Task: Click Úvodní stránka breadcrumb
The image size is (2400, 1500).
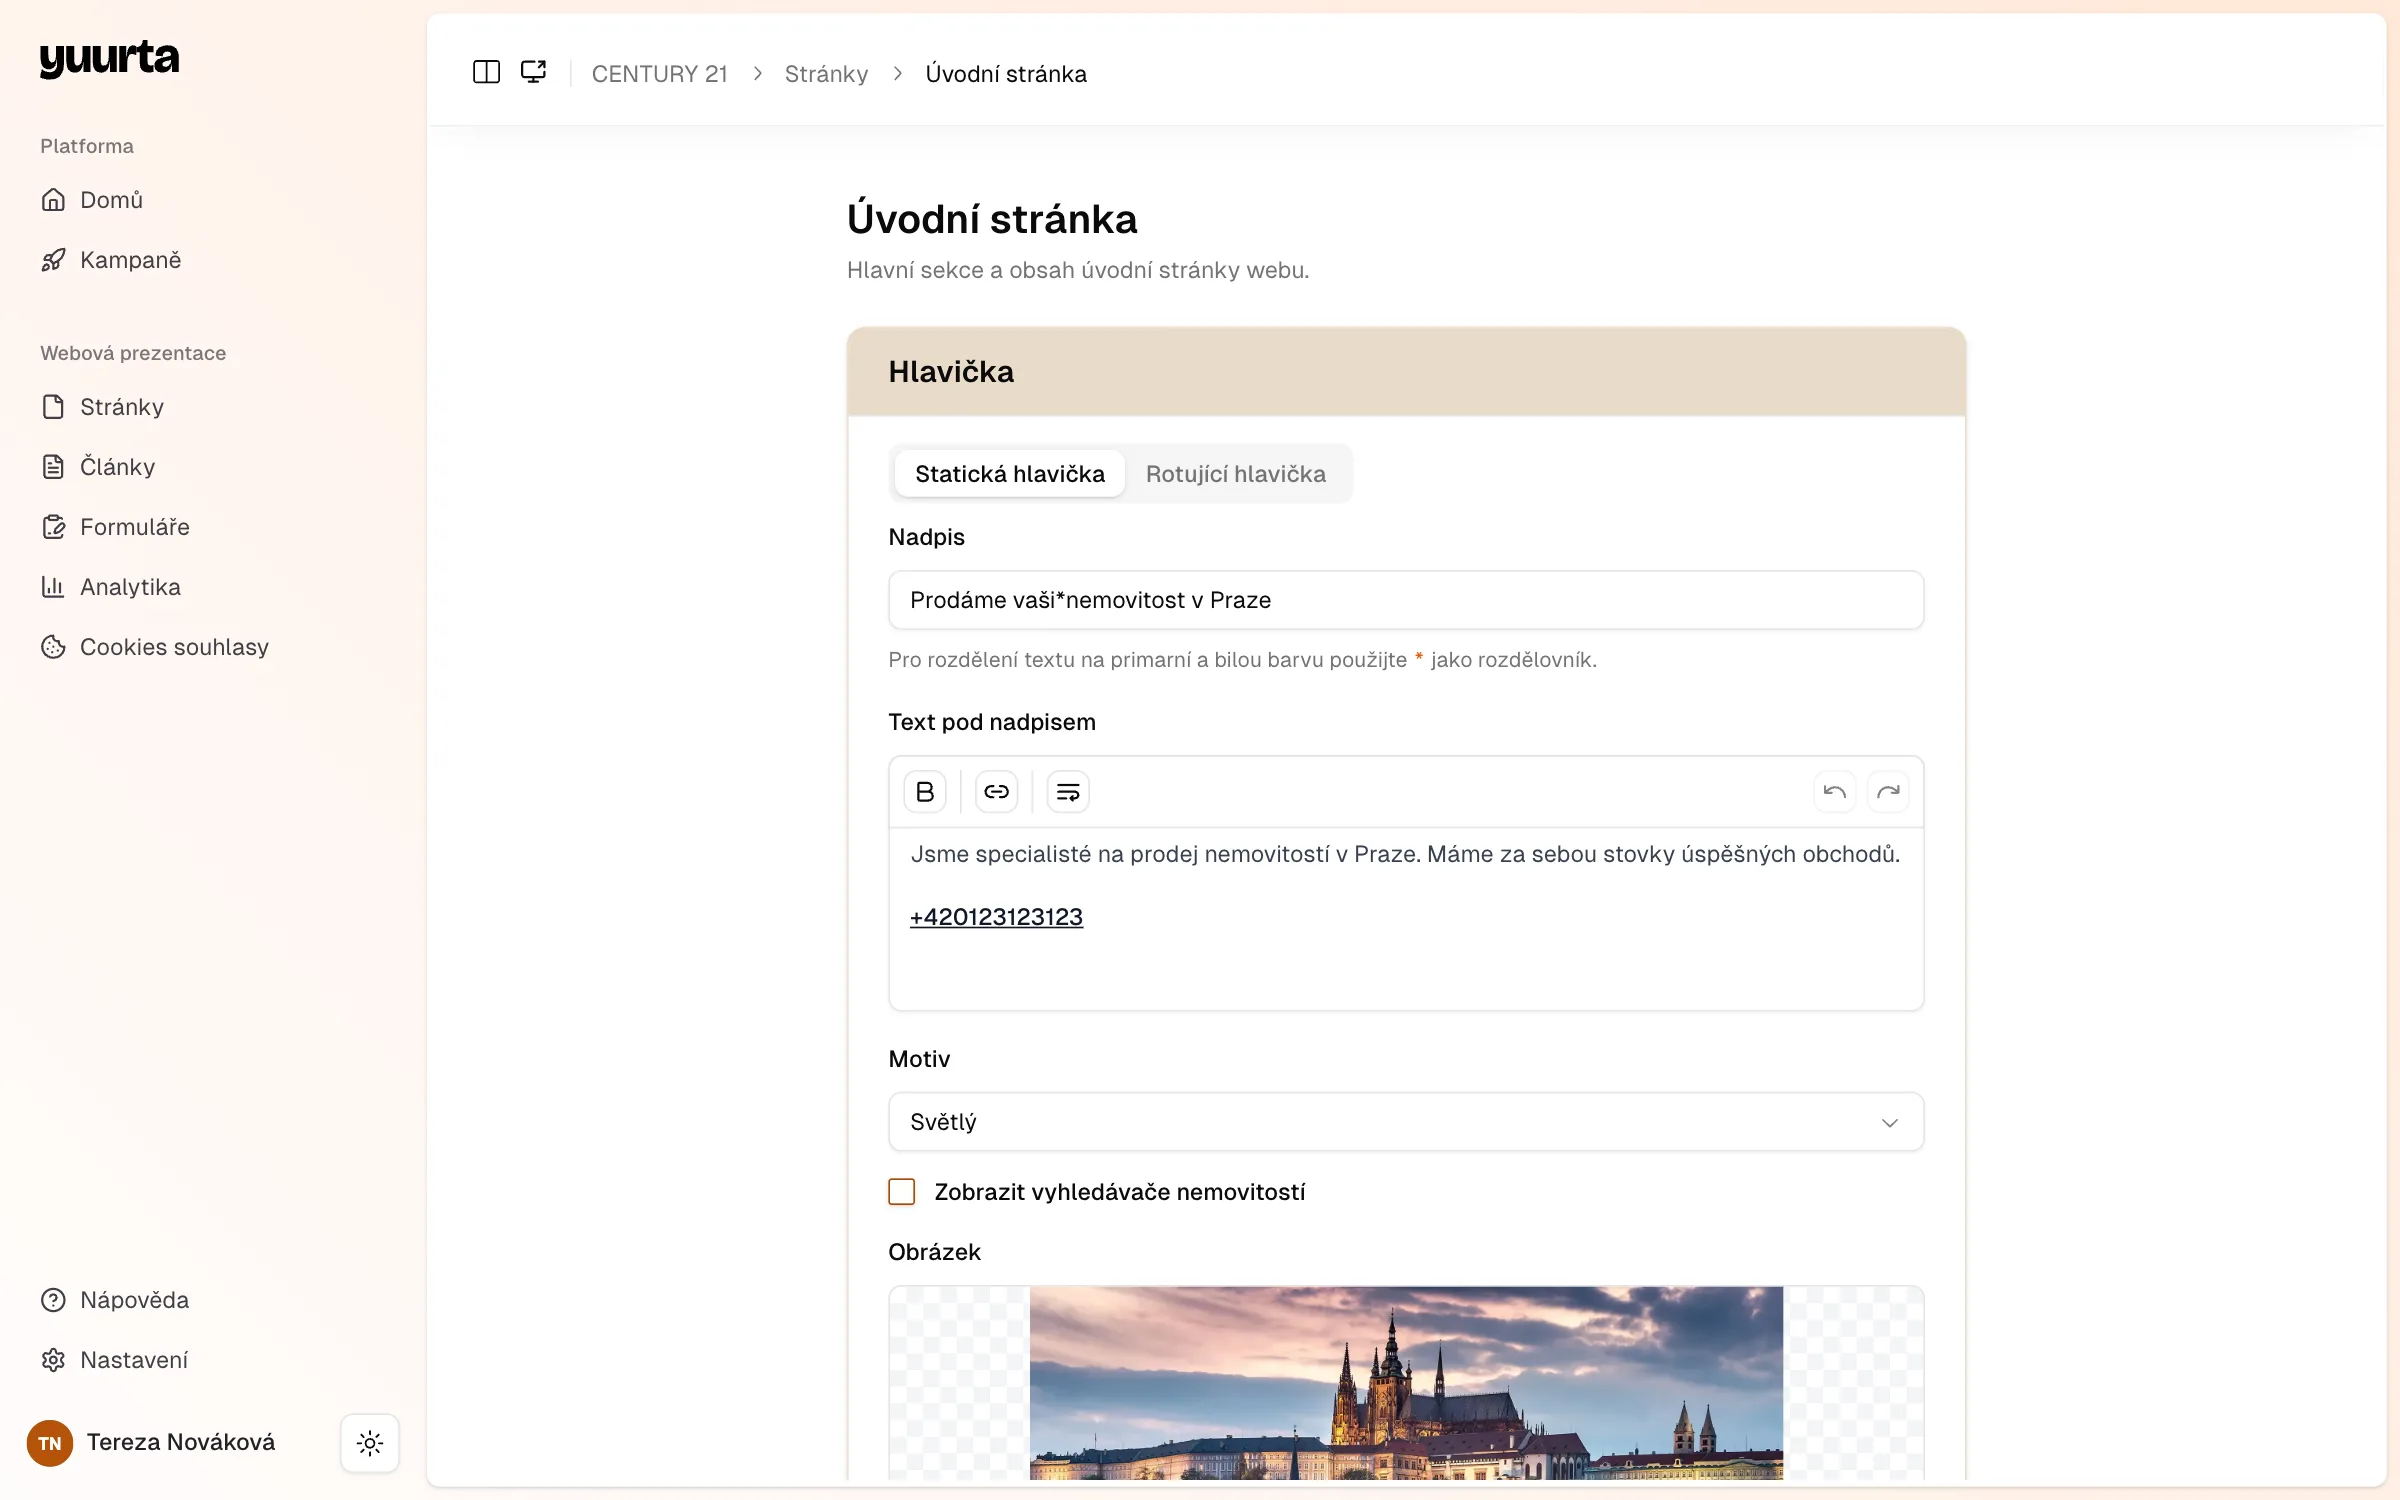Action: [1006, 74]
